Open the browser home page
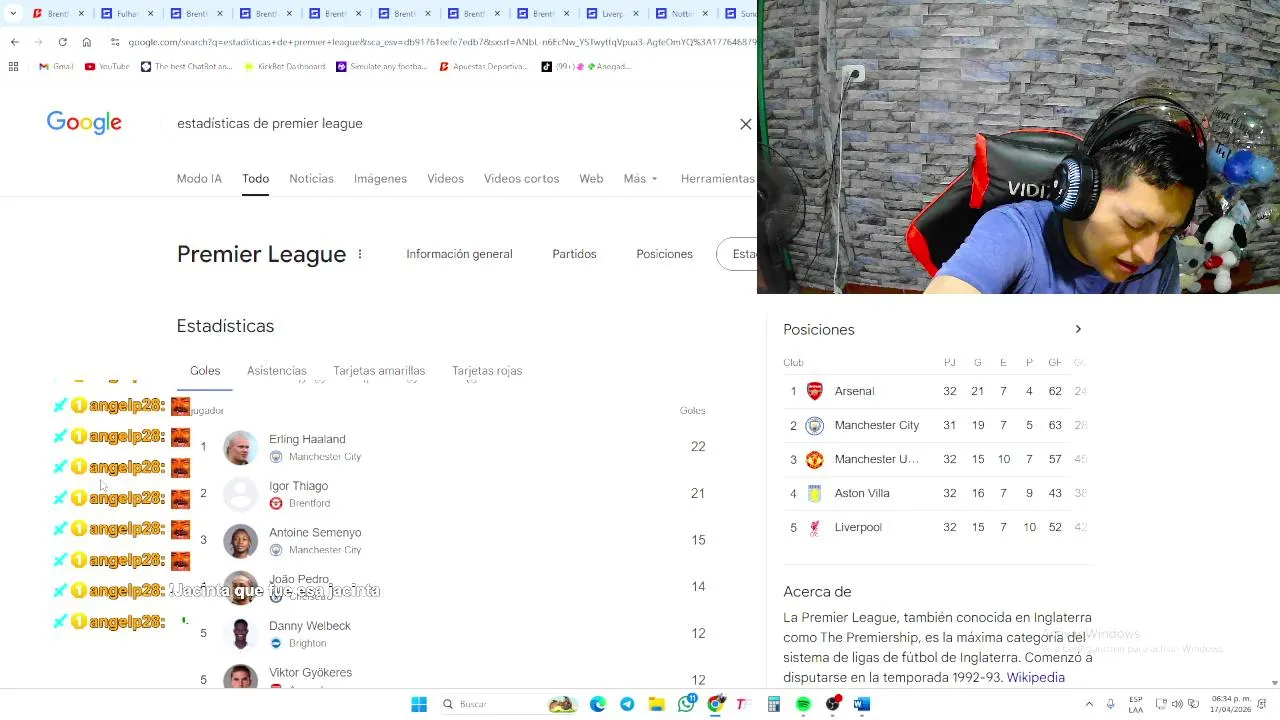 coord(87,42)
